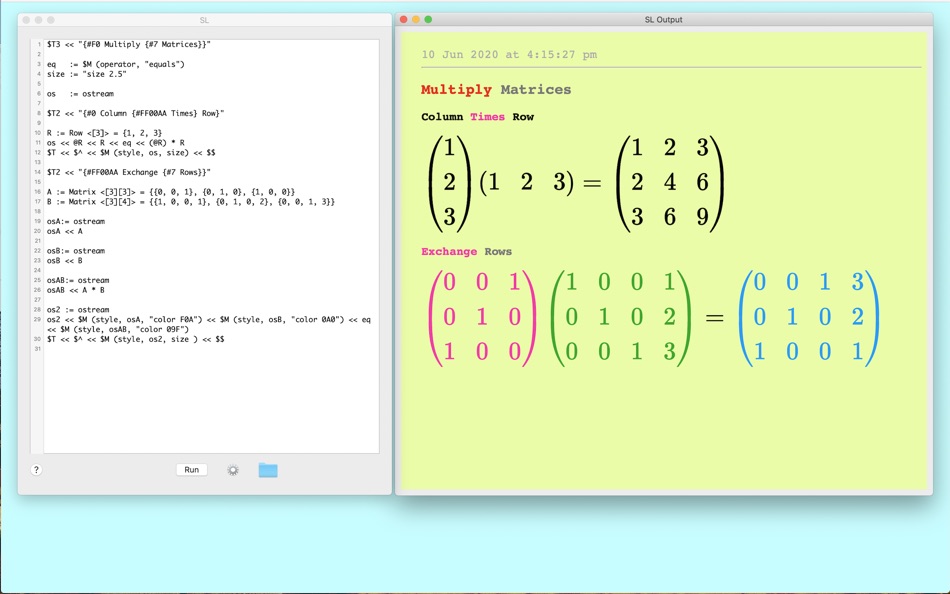Screen dimensions: 950x594
Task: Click code line '$T << $^ << $M (style, os2, size ) << $$'
Action: (x=135, y=339)
